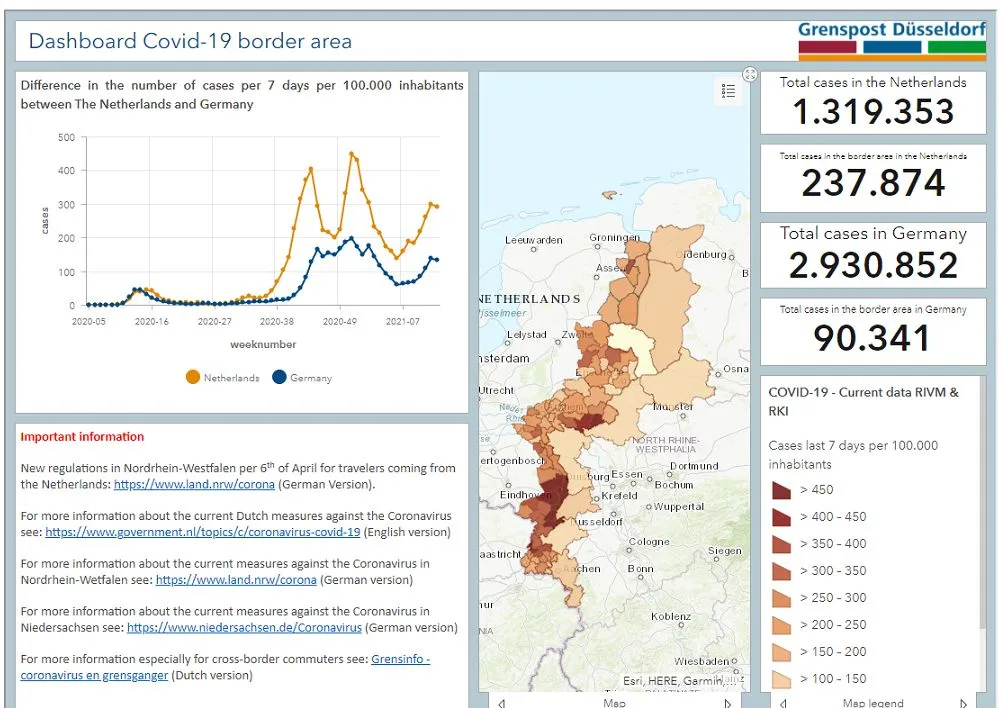
Task: Click the circular fullscreen expand icon on the map
Action: (749, 73)
